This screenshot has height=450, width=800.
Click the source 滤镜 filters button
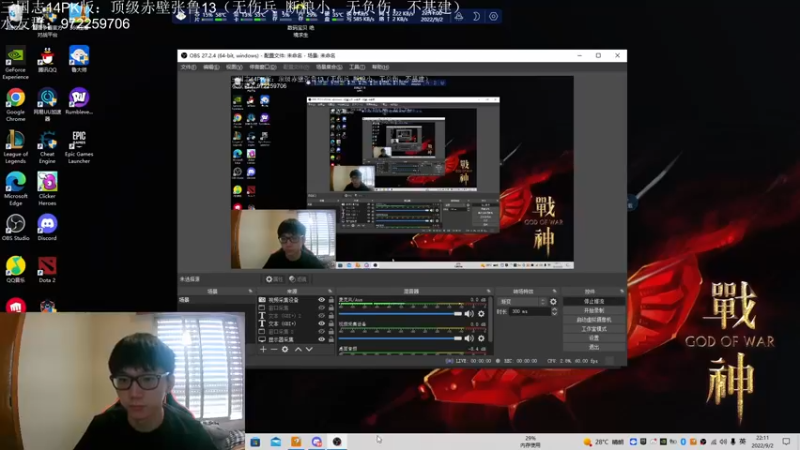pos(298,279)
